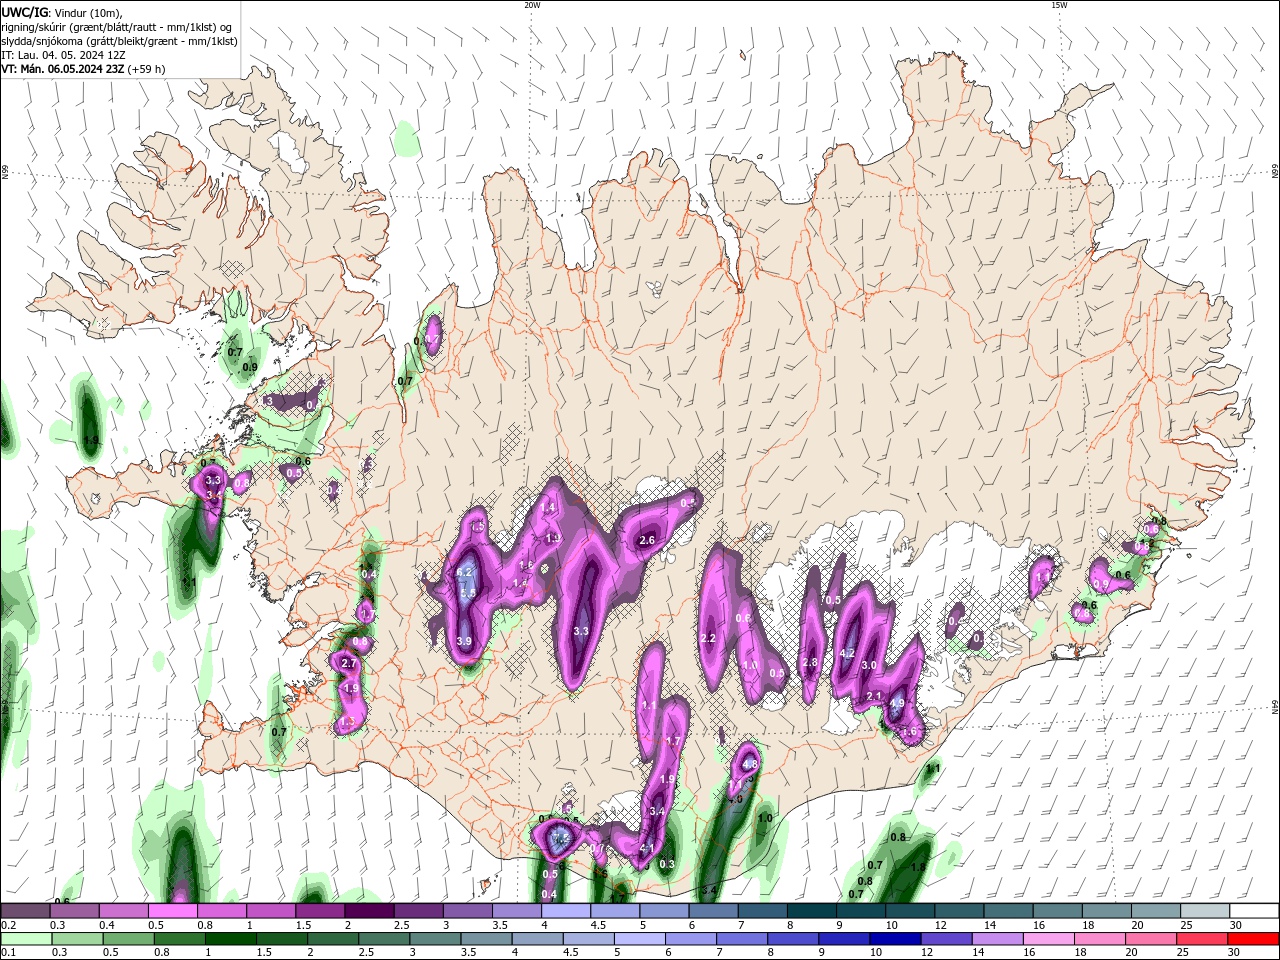Click the bright pink 0.5–0.8 snow legend swatch
The width and height of the screenshot is (1280, 960).
click(172, 911)
